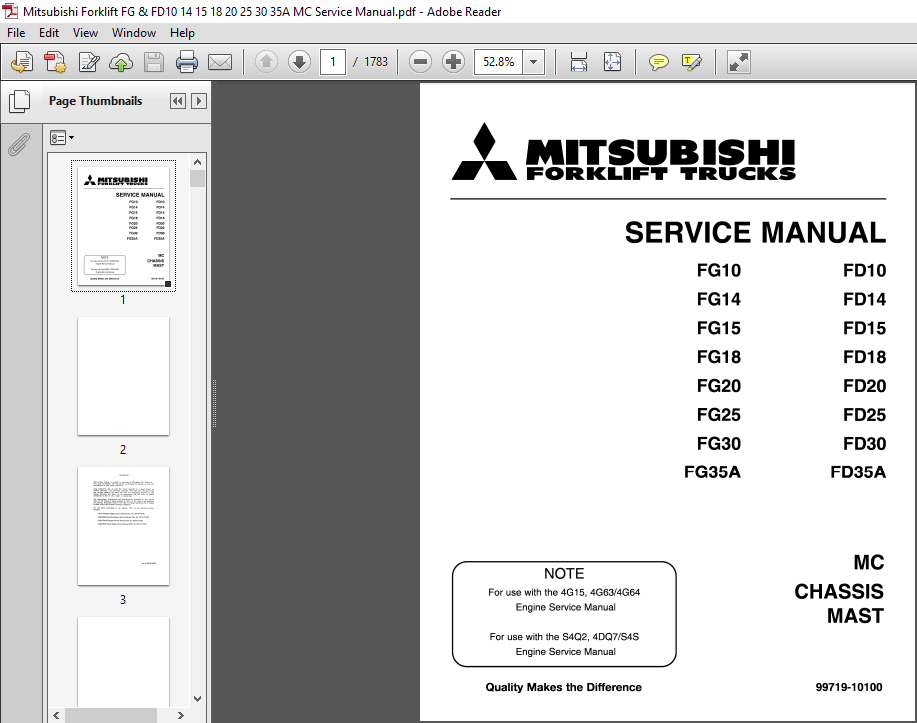Go to the next page arrow
The image size is (917, 723).
click(x=299, y=61)
